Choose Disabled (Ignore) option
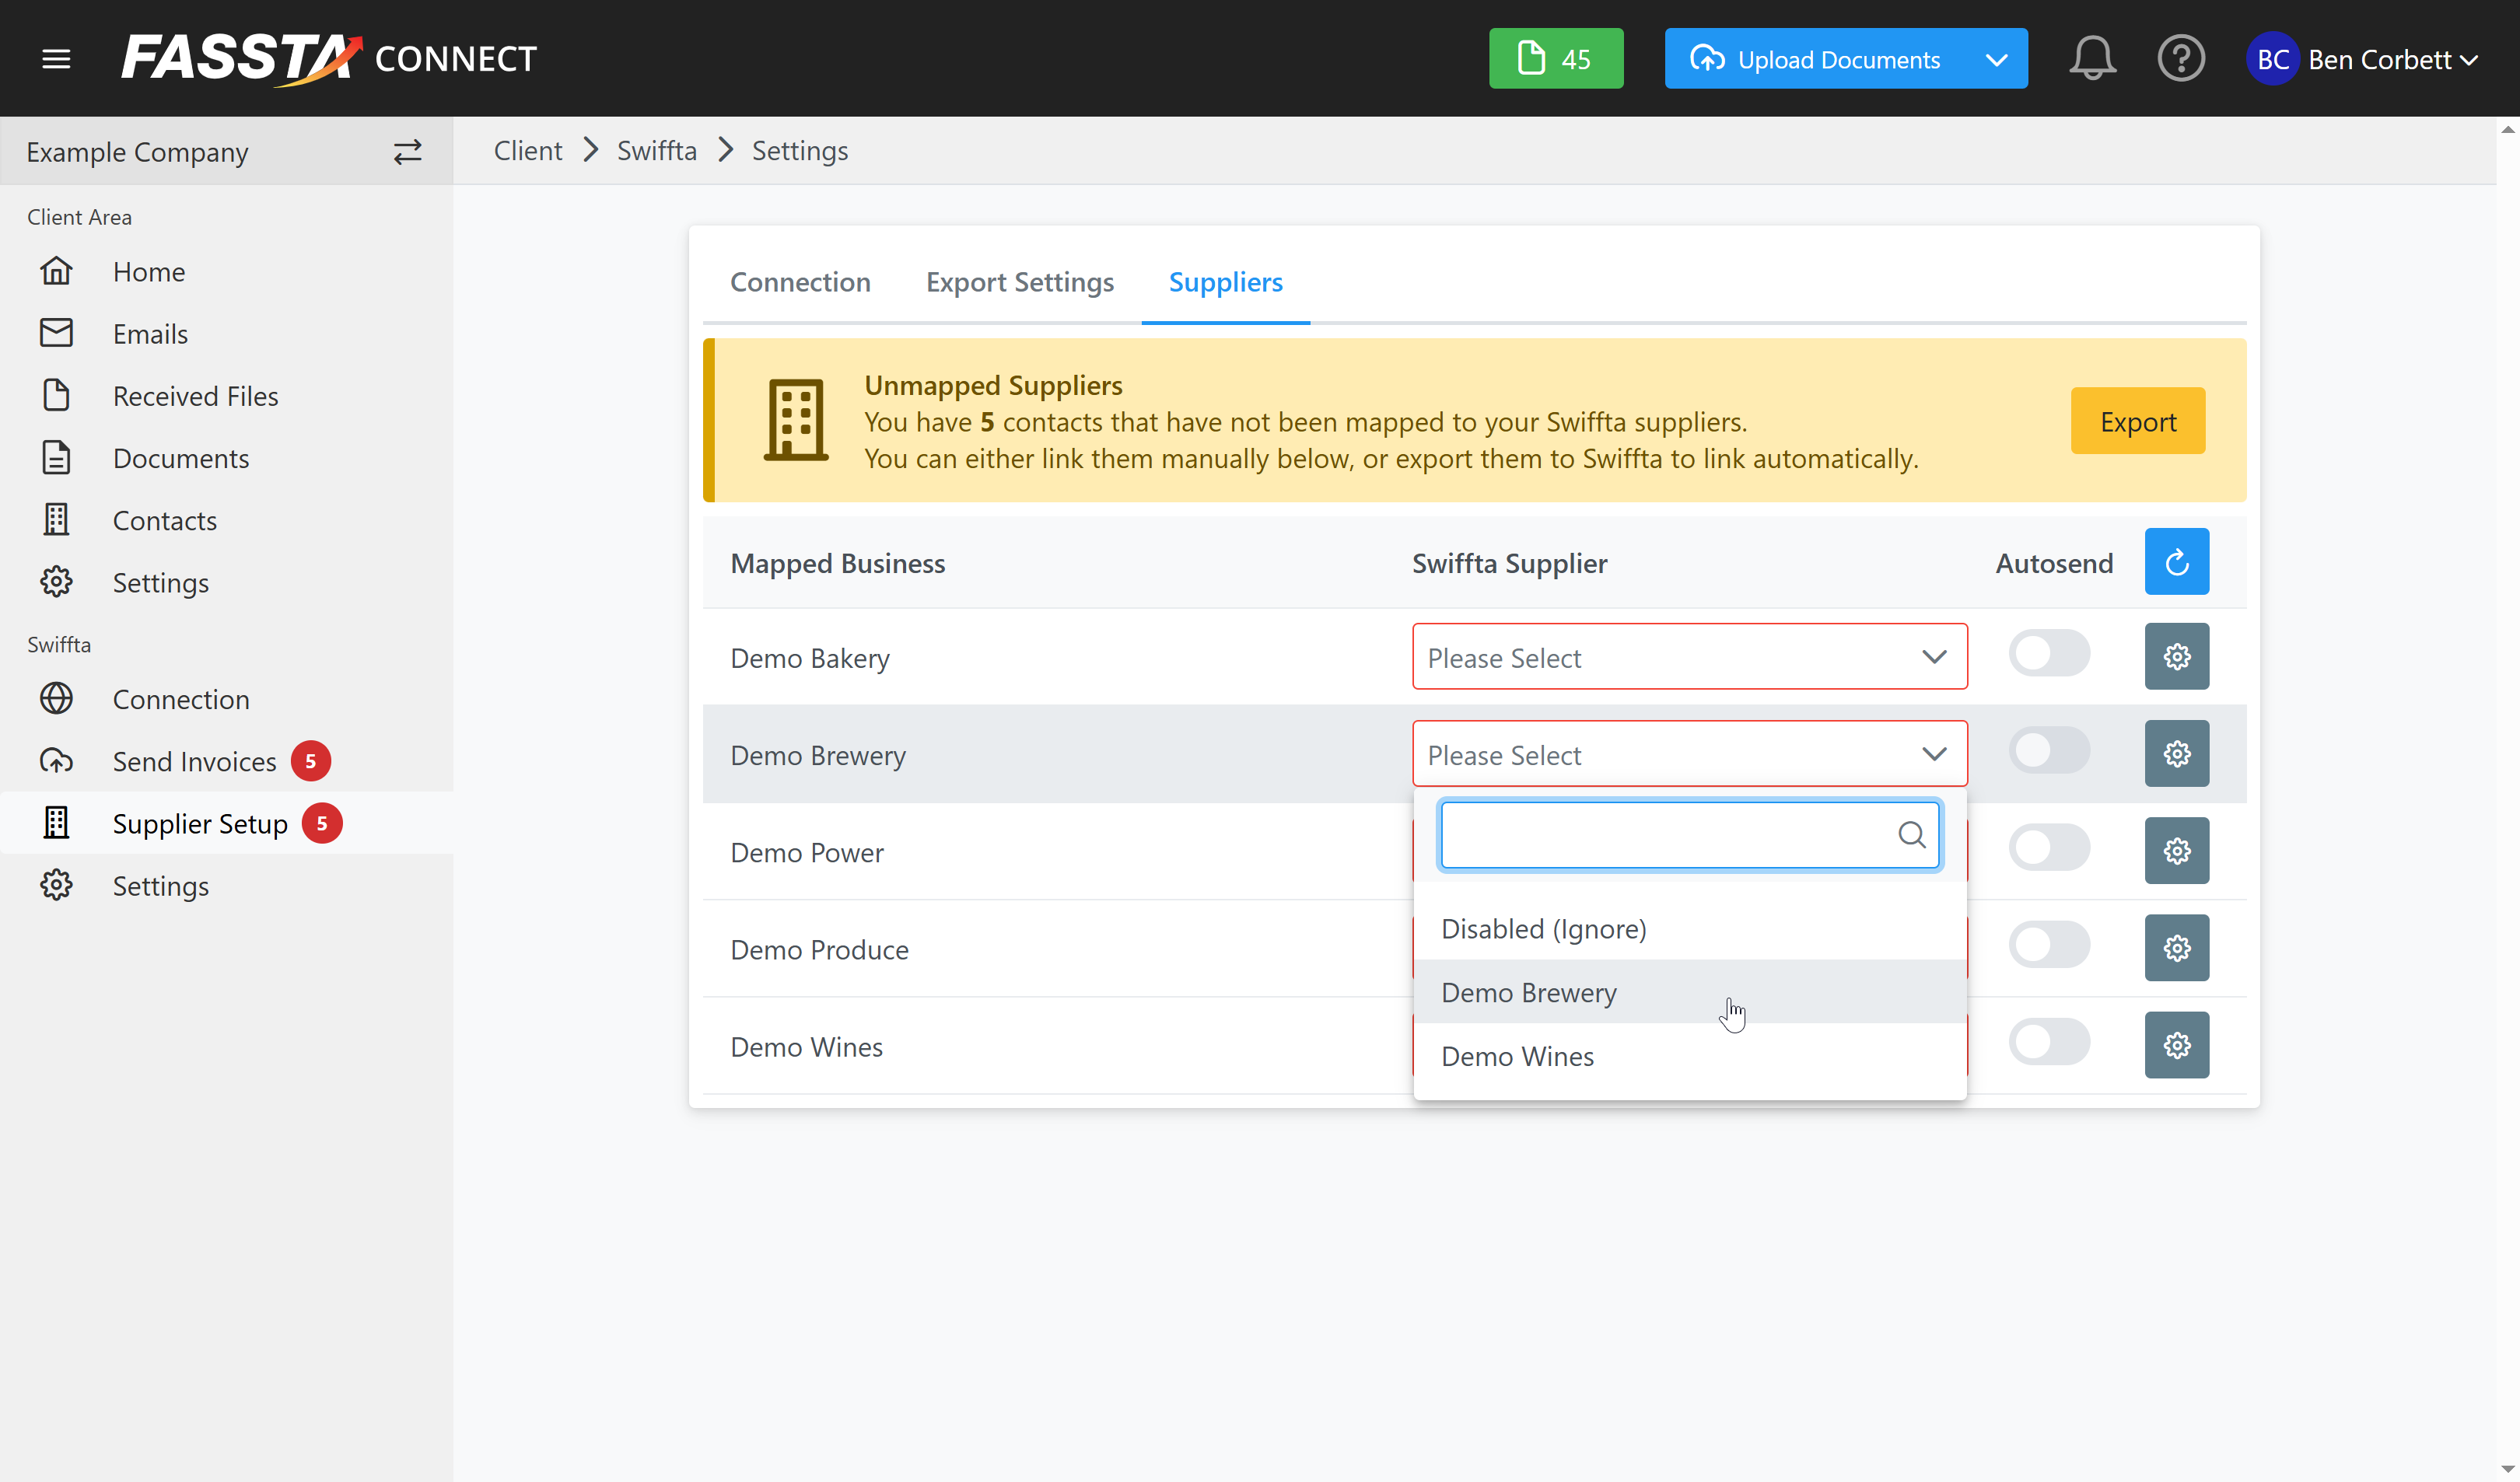The width and height of the screenshot is (2520, 1482). [1543, 929]
